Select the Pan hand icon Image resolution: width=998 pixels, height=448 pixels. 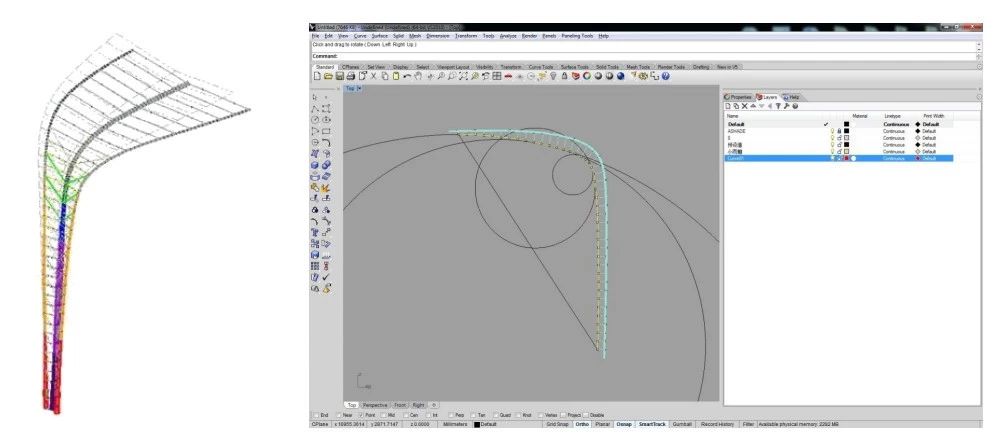pyautogui.click(x=418, y=76)
